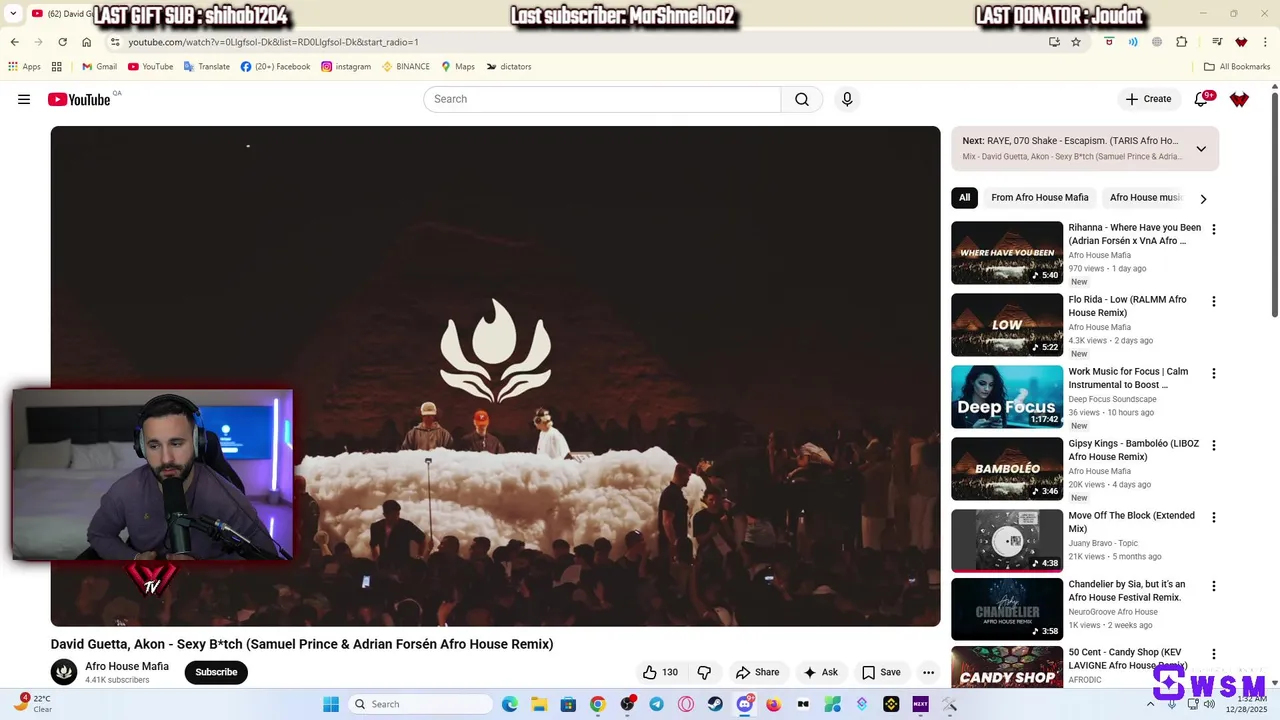Go back with the browser back arrow

click(14, 42)
